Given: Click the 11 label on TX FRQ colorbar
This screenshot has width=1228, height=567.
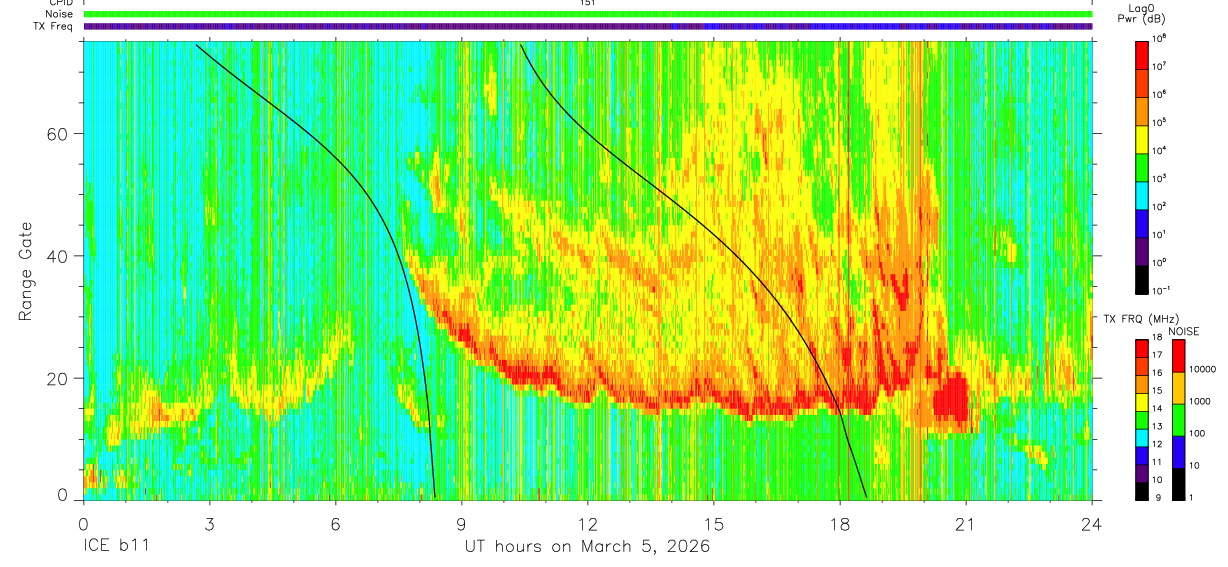Looking at the screenshot, I should [x=1157, y=462].
